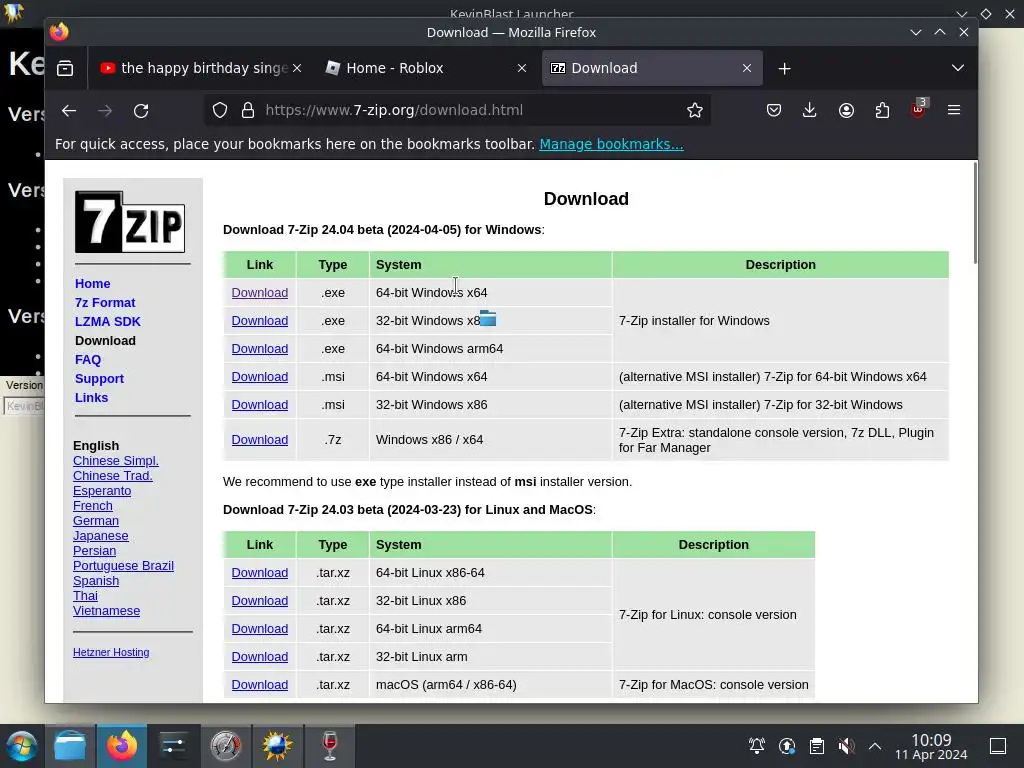
Task: Open the Home link in the sidebar
Action: (93, 283)
